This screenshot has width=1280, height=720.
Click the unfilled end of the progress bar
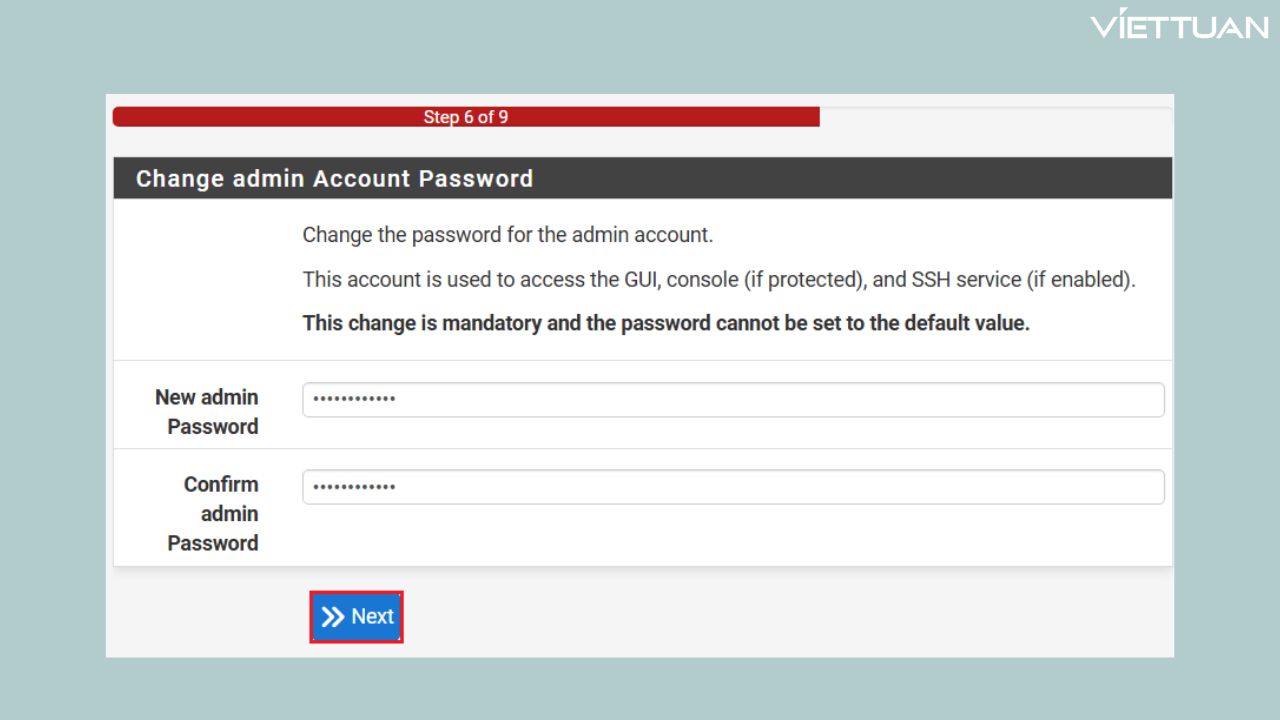pos(994,117)
